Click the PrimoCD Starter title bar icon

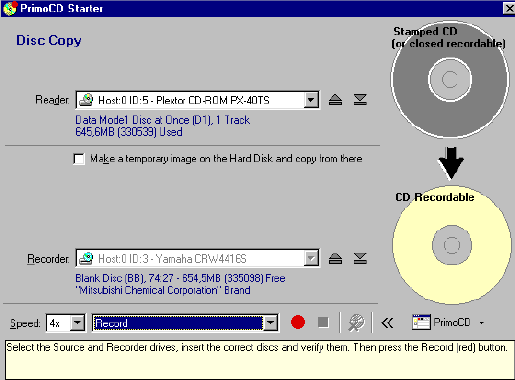[x=9, y=8]
